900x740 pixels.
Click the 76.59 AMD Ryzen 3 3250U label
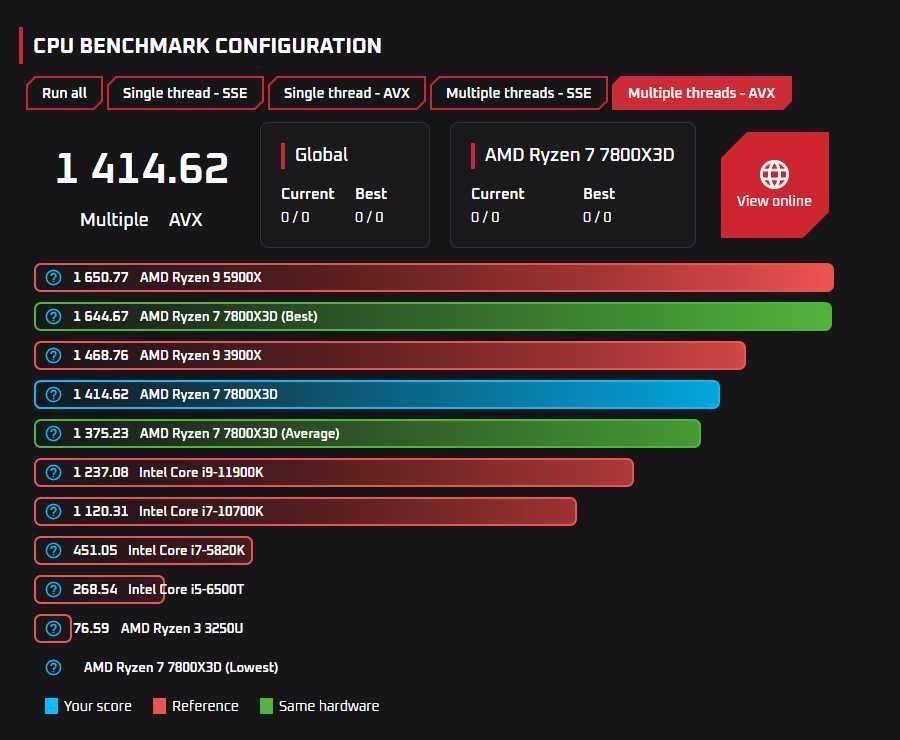point(158,629)
